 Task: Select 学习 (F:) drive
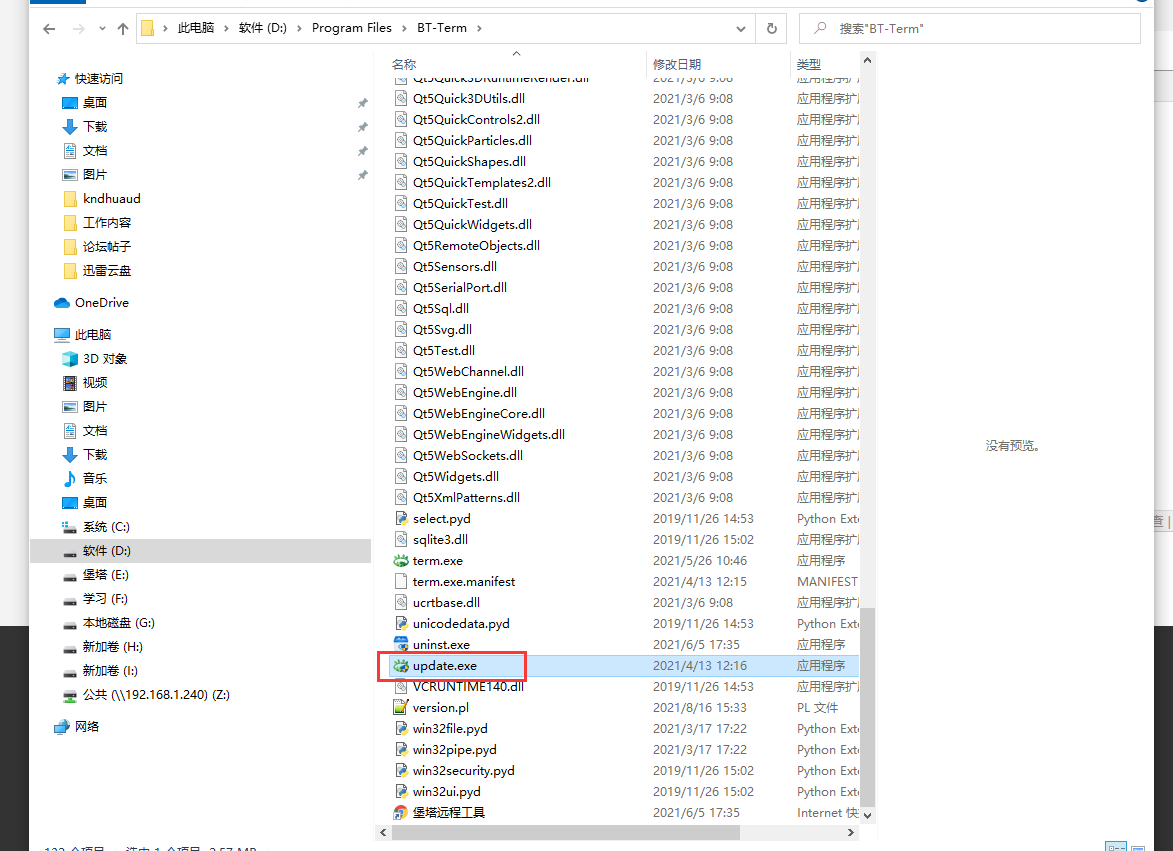pos(105,598)
